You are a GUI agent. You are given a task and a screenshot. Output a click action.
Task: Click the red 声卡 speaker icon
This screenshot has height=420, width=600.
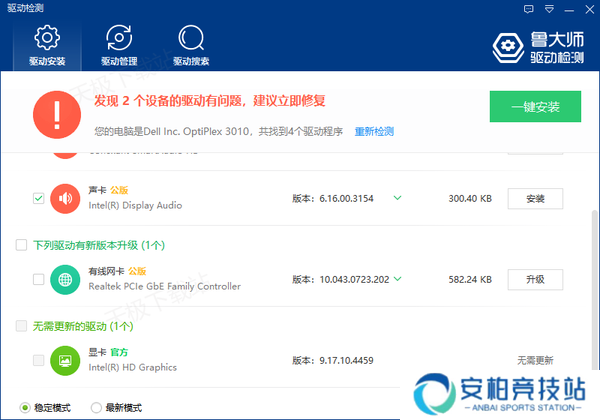(x=65, y=198)
